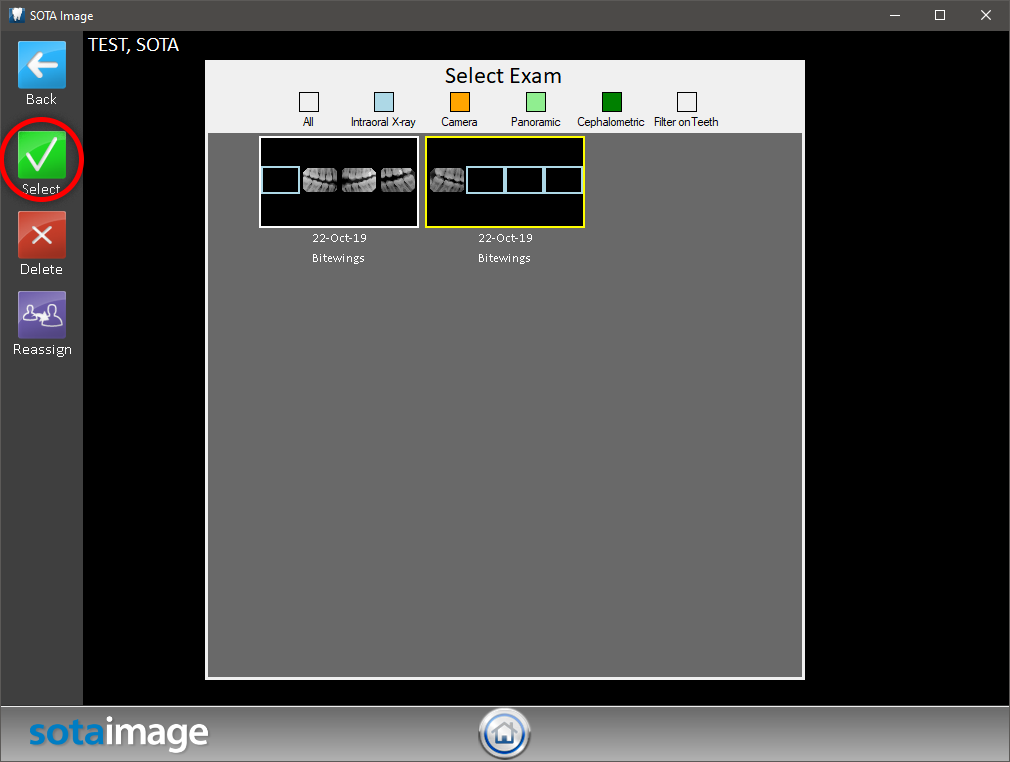Toggle the All exam filter box
The image size is (1010, 762).
click(308, 102)
